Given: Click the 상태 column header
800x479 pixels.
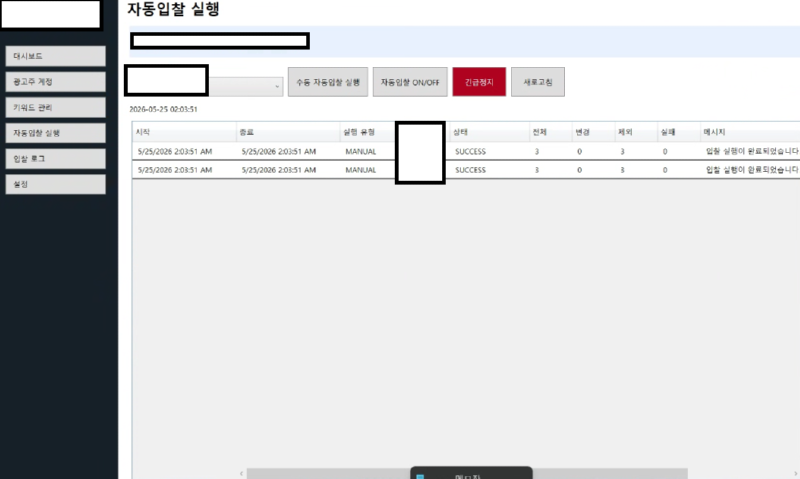Looking at the screenshot, I should tap(489, 132).
